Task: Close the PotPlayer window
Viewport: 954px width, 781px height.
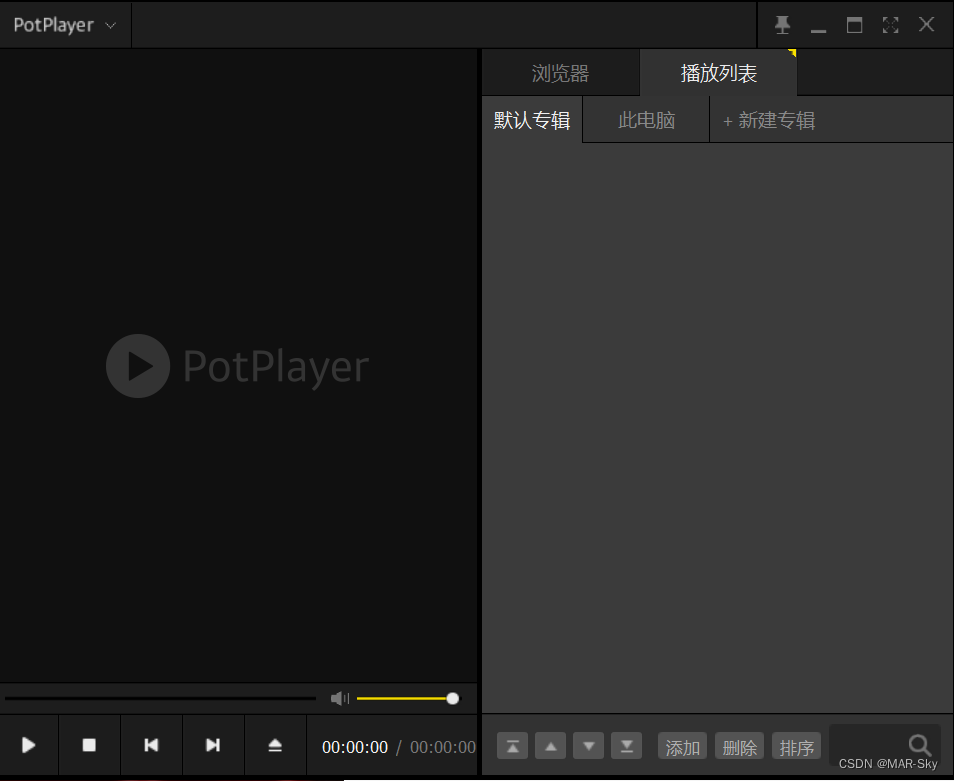Action: pos(927,25)
